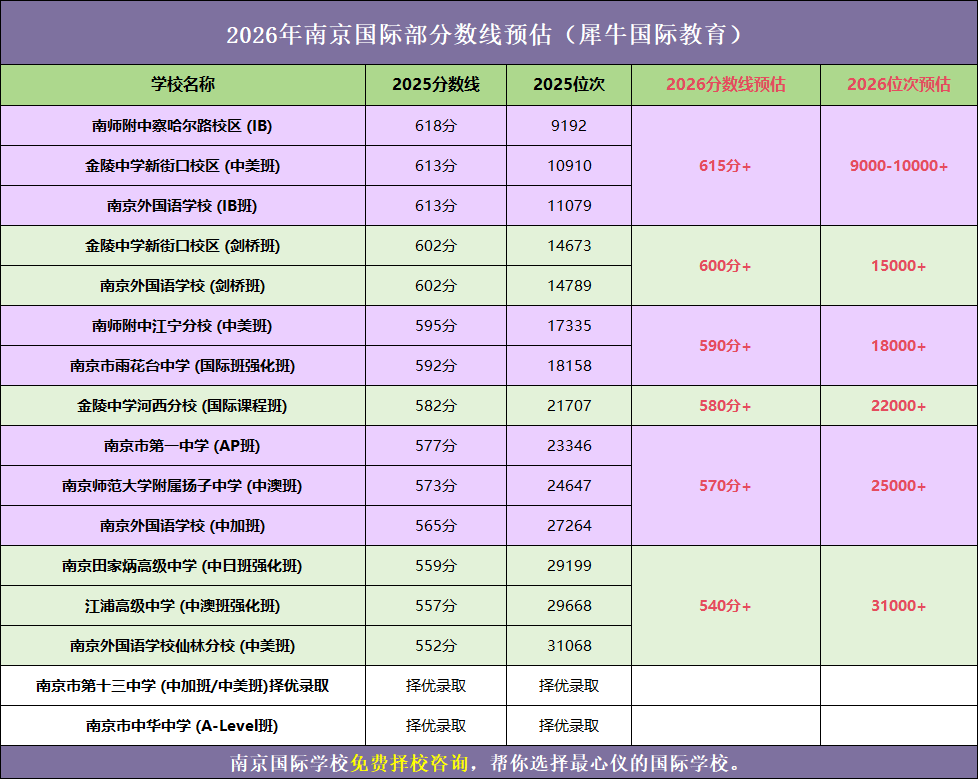978x779 pixels.
Task: Click the 23346 rank cell
Action: tap(569, 445)
